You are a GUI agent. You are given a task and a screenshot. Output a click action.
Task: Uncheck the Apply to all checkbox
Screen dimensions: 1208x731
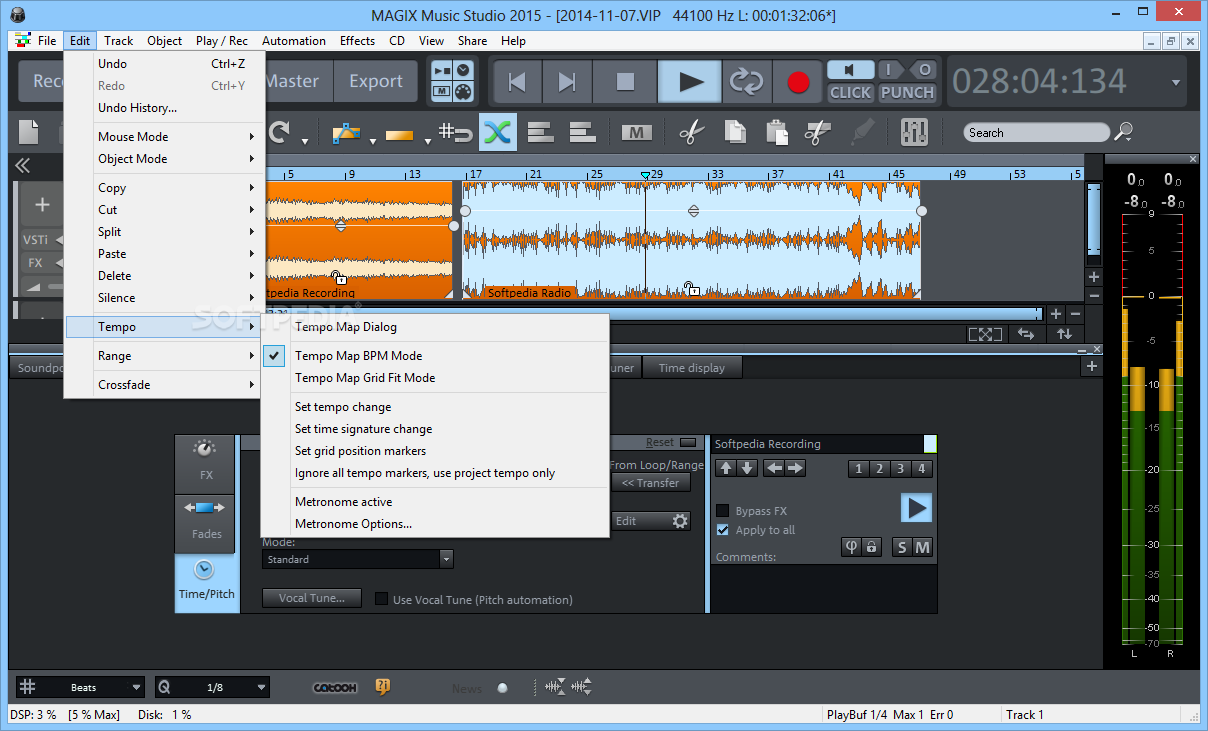pyautogui.click(x=723, y=530)
